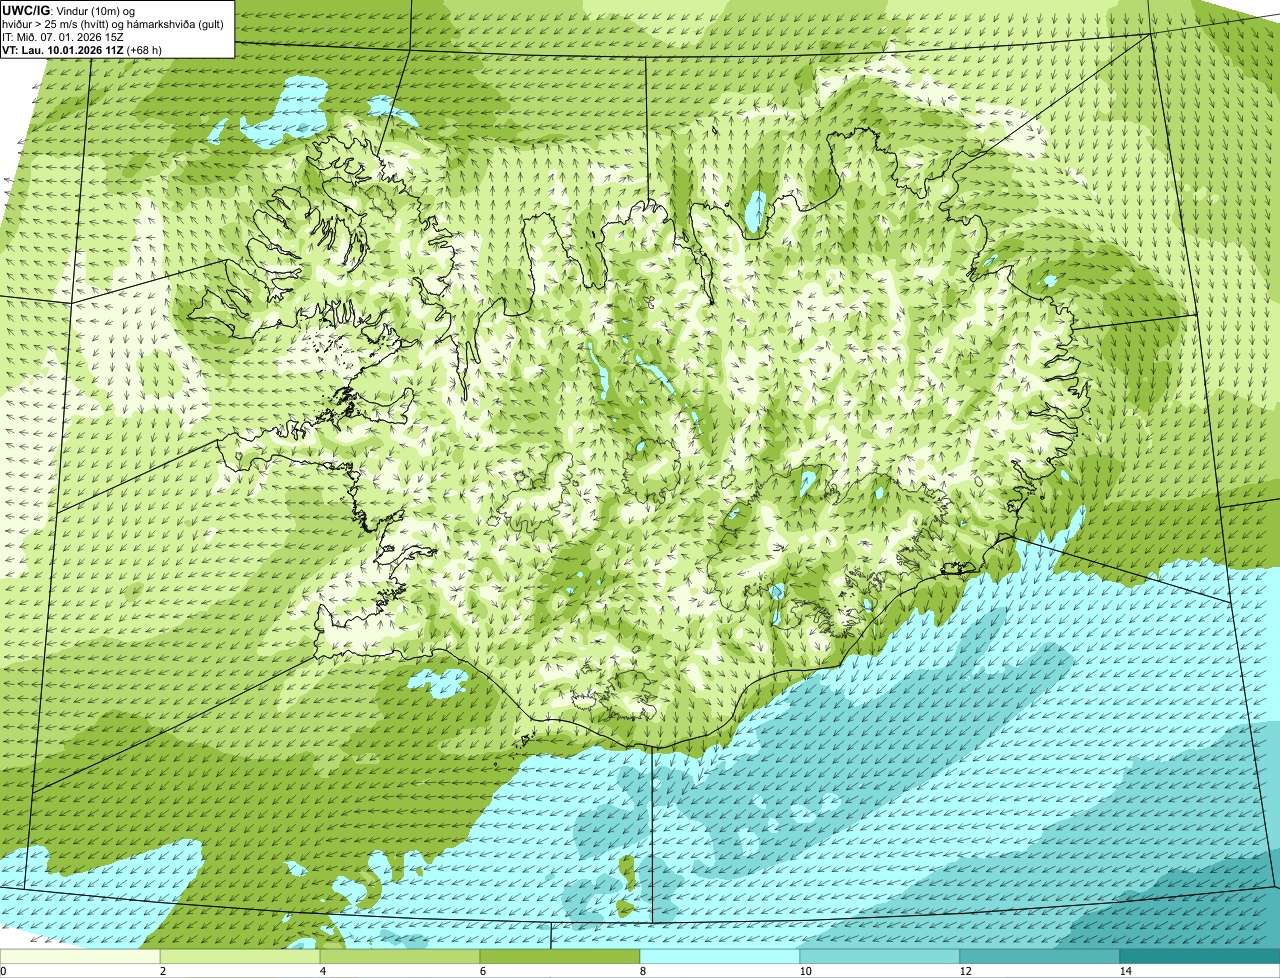Click the 2–4 m/s light green legend swatch
Screen dimensions: 1280x978
tap(241, 956)
